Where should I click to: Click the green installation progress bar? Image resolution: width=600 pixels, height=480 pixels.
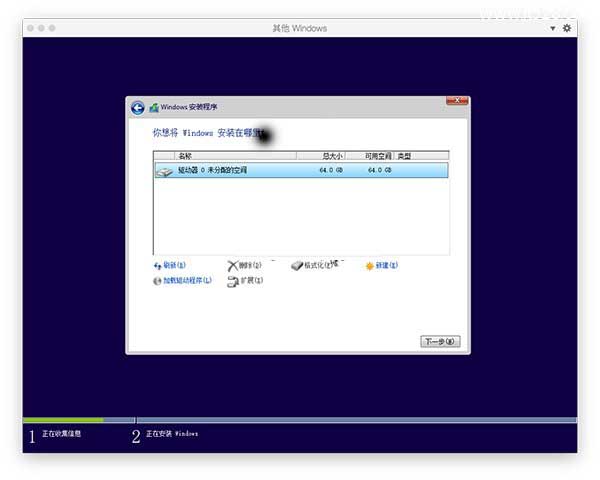coord(63,420)
